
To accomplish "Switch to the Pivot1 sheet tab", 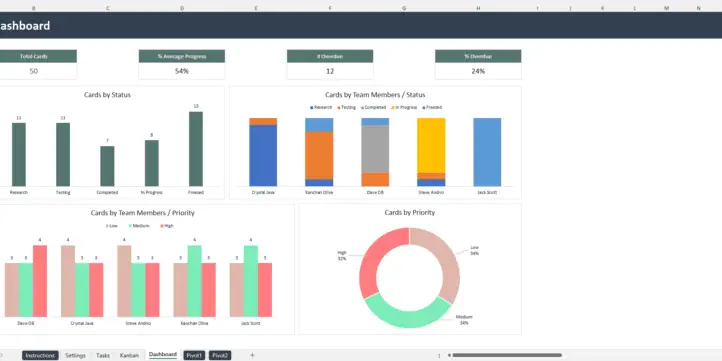I will tap(194, 355).
